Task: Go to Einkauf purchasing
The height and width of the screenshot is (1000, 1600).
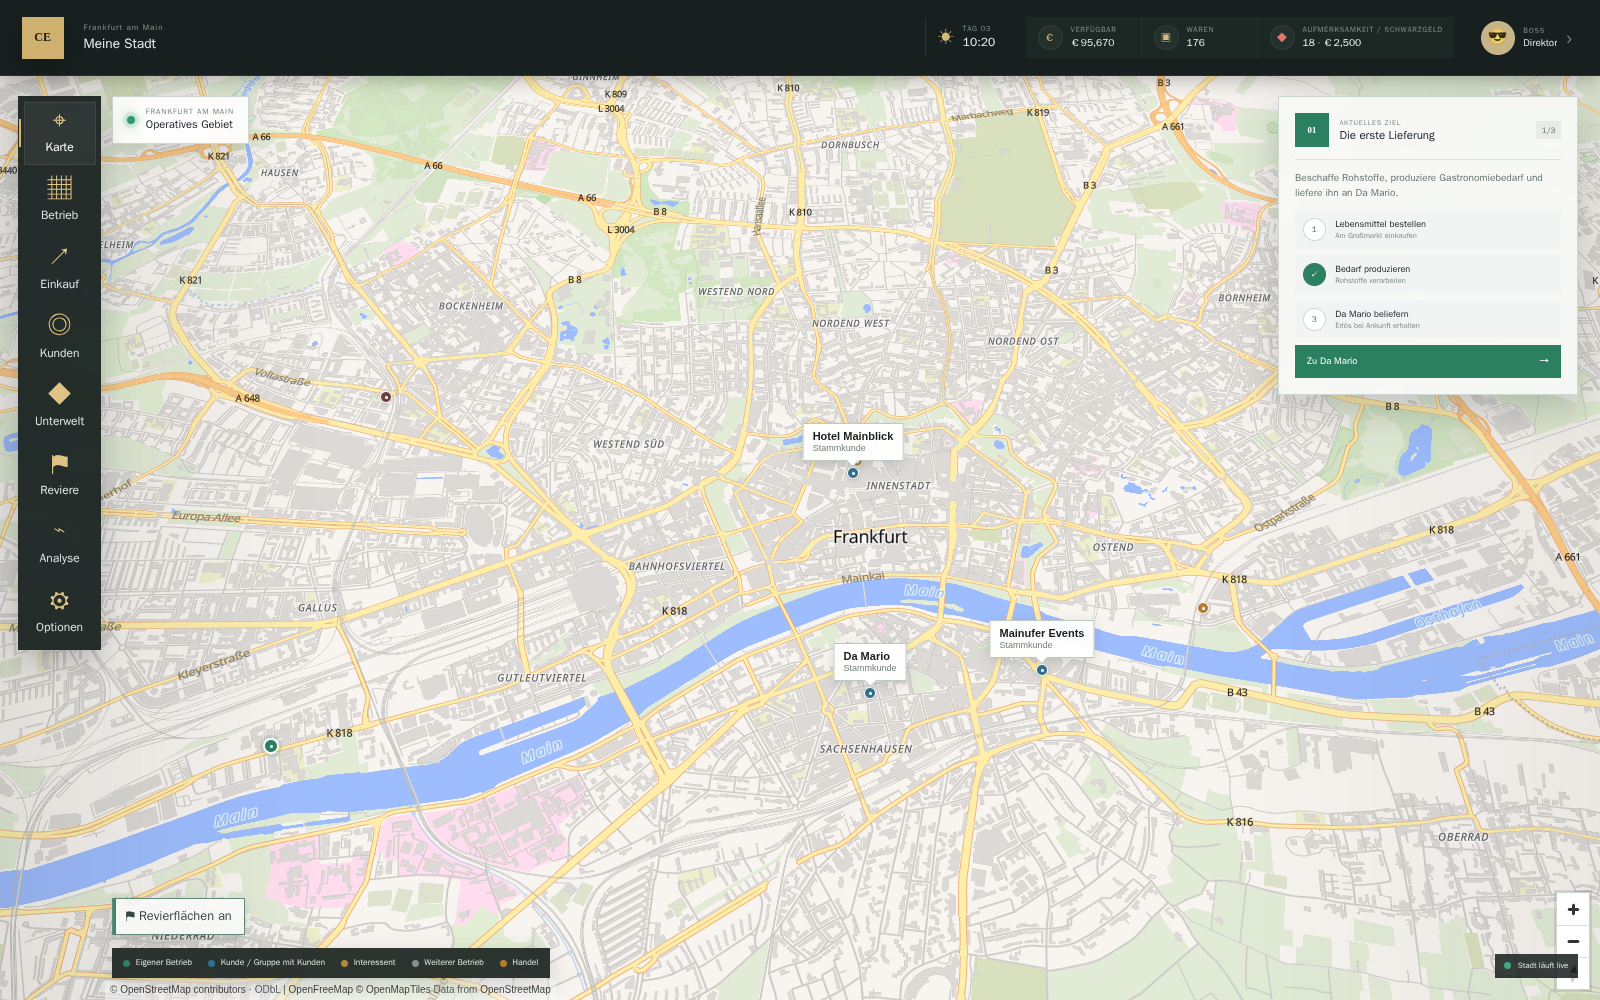Action: coord(59,270)
